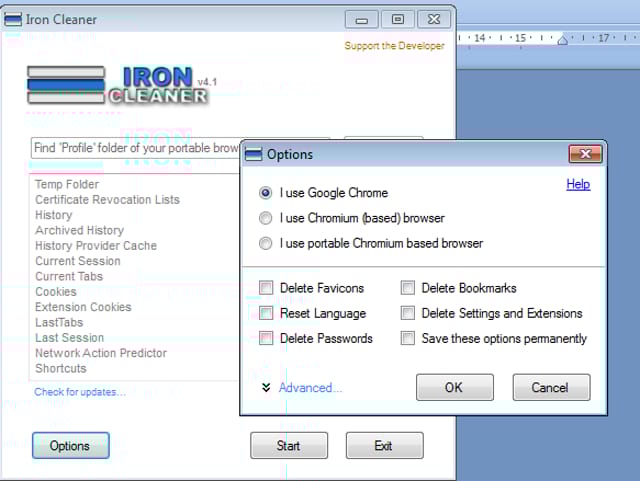Close the Iron Cleaner window

(434, 20)
